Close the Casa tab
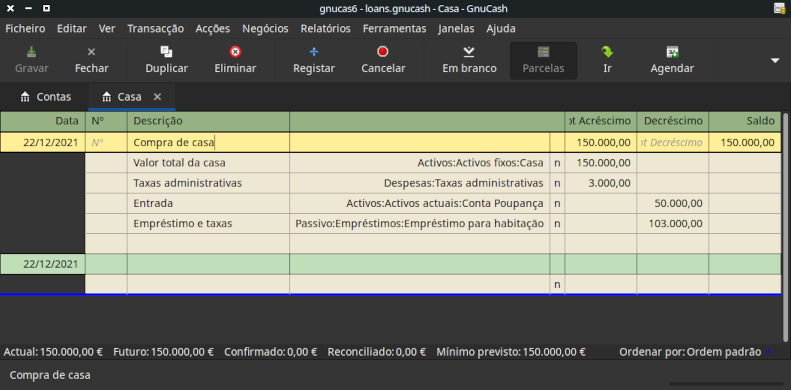This screenshot has height=390, width=791. tap(157, 97)
